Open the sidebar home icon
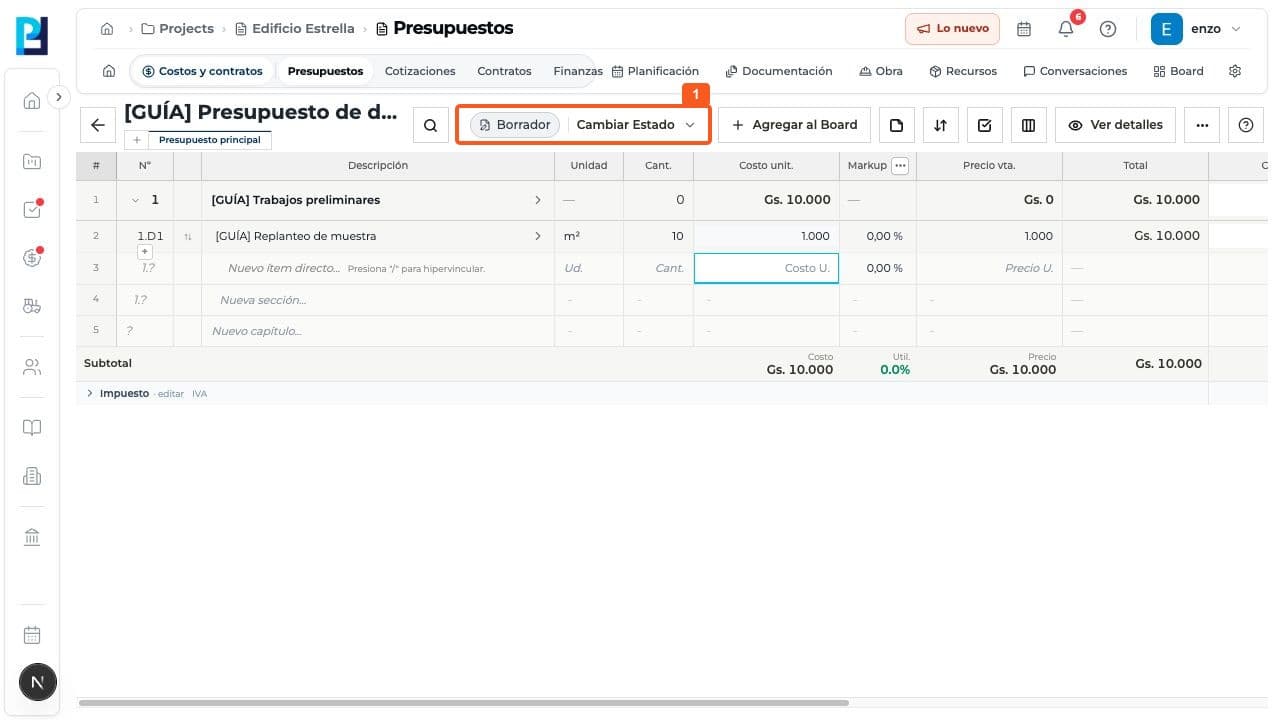The height and width of the screenshot is (720, 1280). (32, 100)
